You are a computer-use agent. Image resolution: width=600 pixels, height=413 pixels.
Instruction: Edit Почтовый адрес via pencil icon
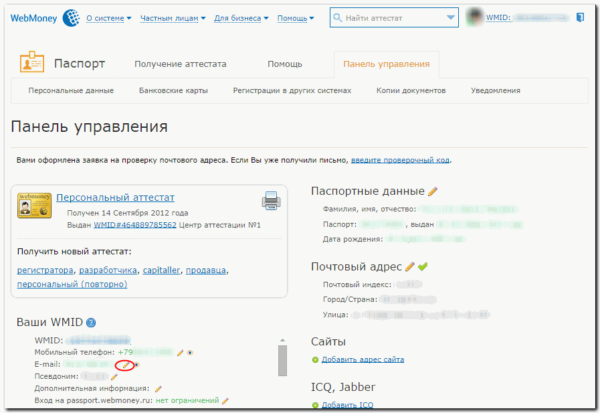[x=410, y=266]
